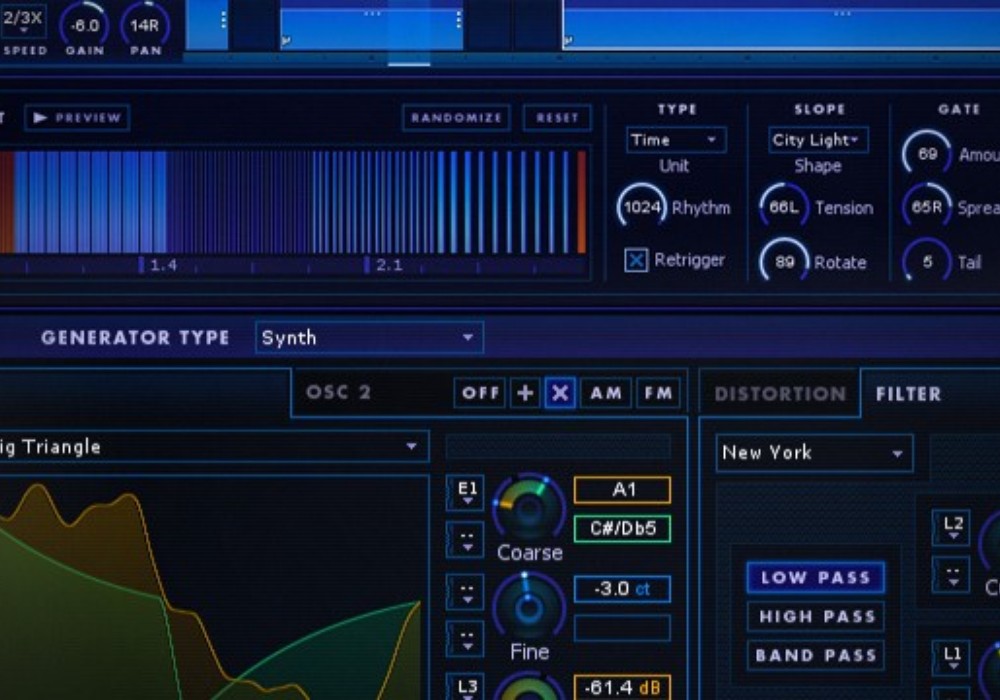
Task: Open the Generator Type Synth dropdown
Action: pos(369,338)
